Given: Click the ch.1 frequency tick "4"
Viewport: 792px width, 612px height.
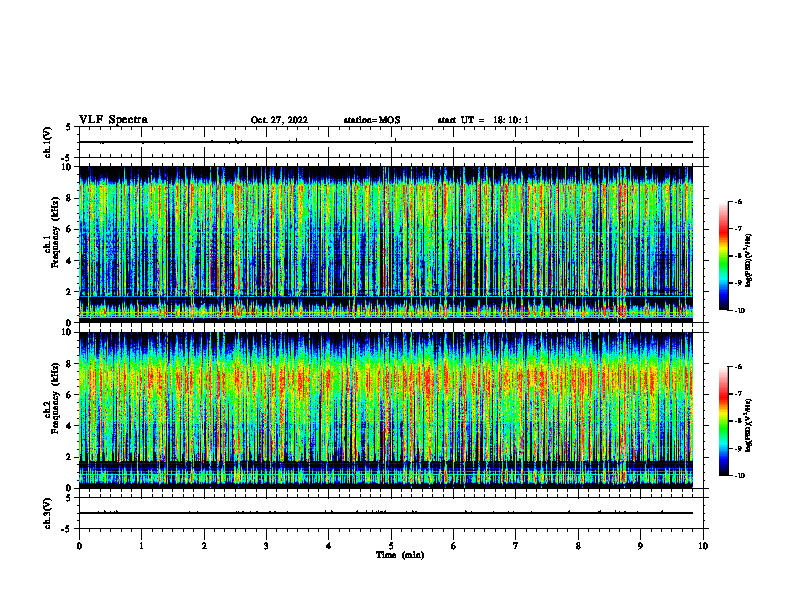Looking at the screenshot, I should point(71,261).
